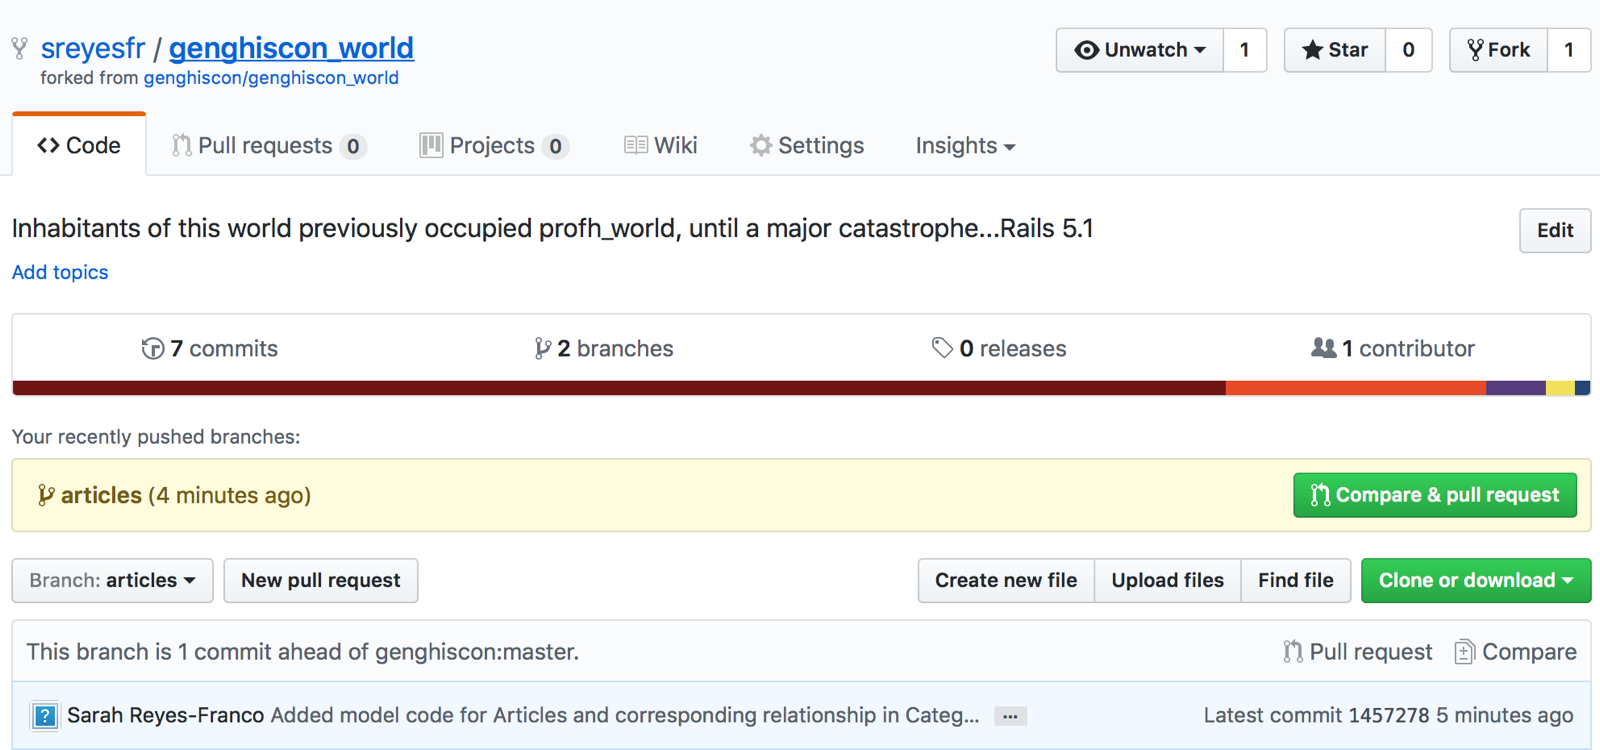
Task: Go to the Wiki tab
Action: click(x=661, y=146)
